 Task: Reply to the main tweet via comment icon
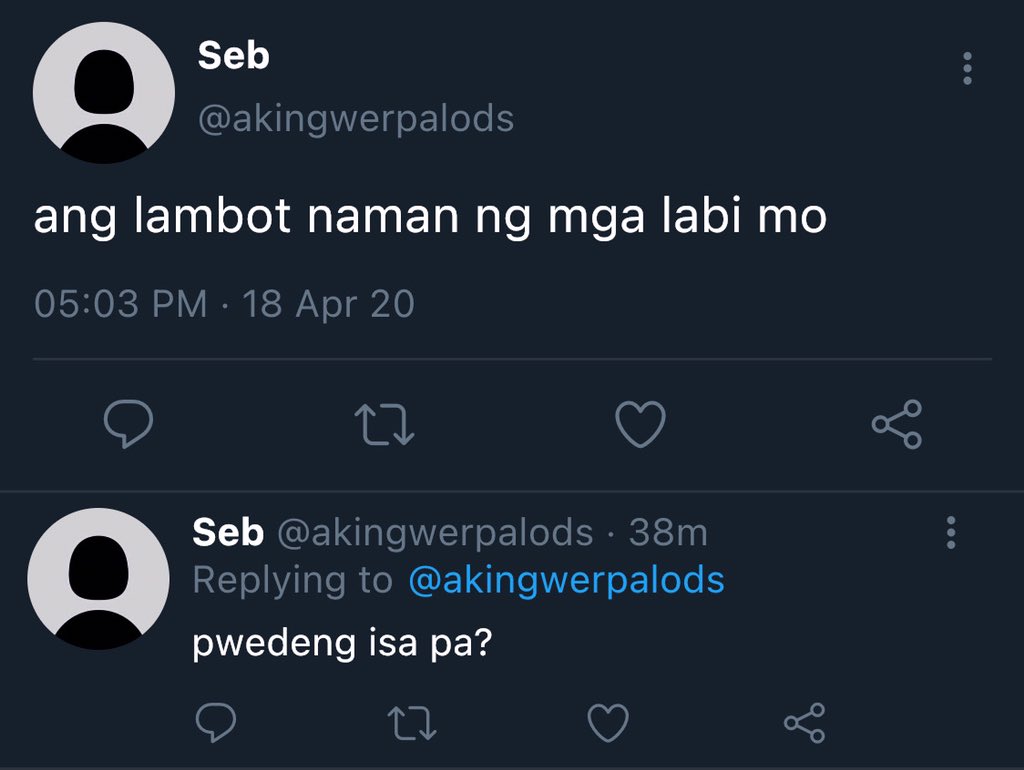click(x=128, y=424)
